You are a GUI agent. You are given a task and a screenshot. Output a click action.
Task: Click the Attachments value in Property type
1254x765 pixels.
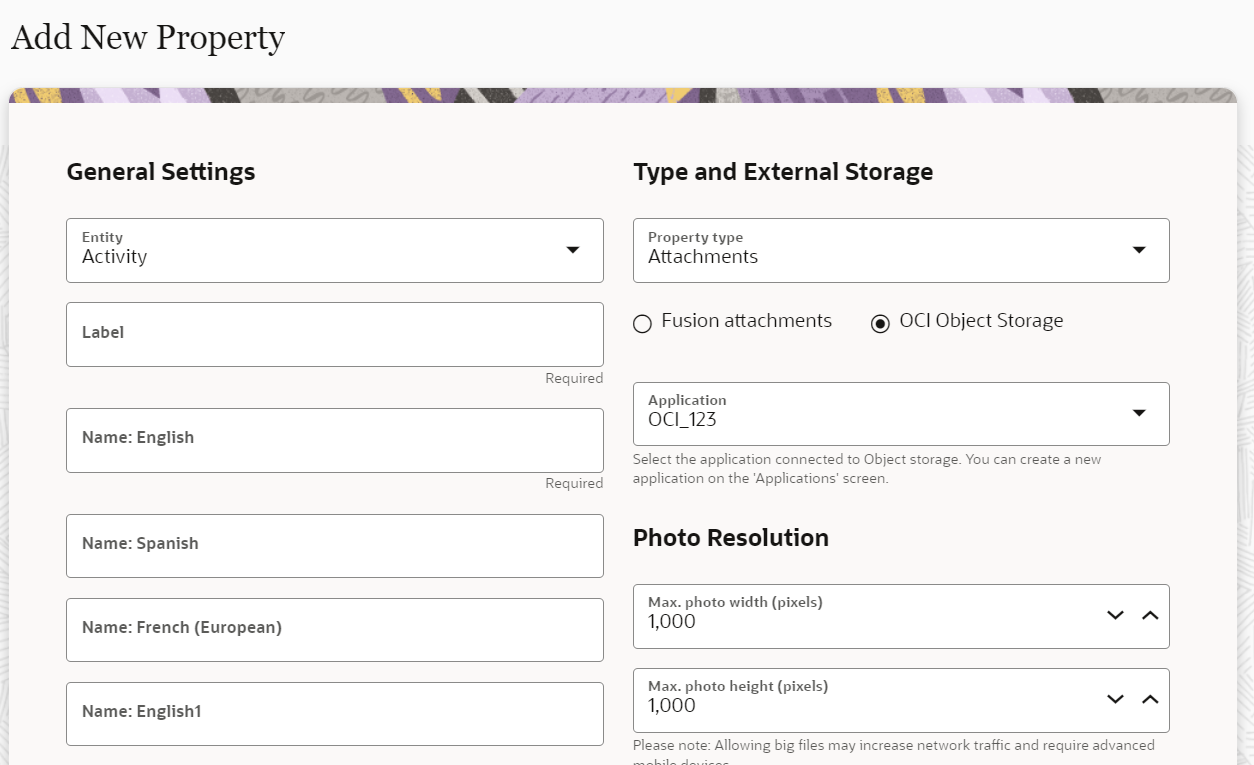pos(703,257)
